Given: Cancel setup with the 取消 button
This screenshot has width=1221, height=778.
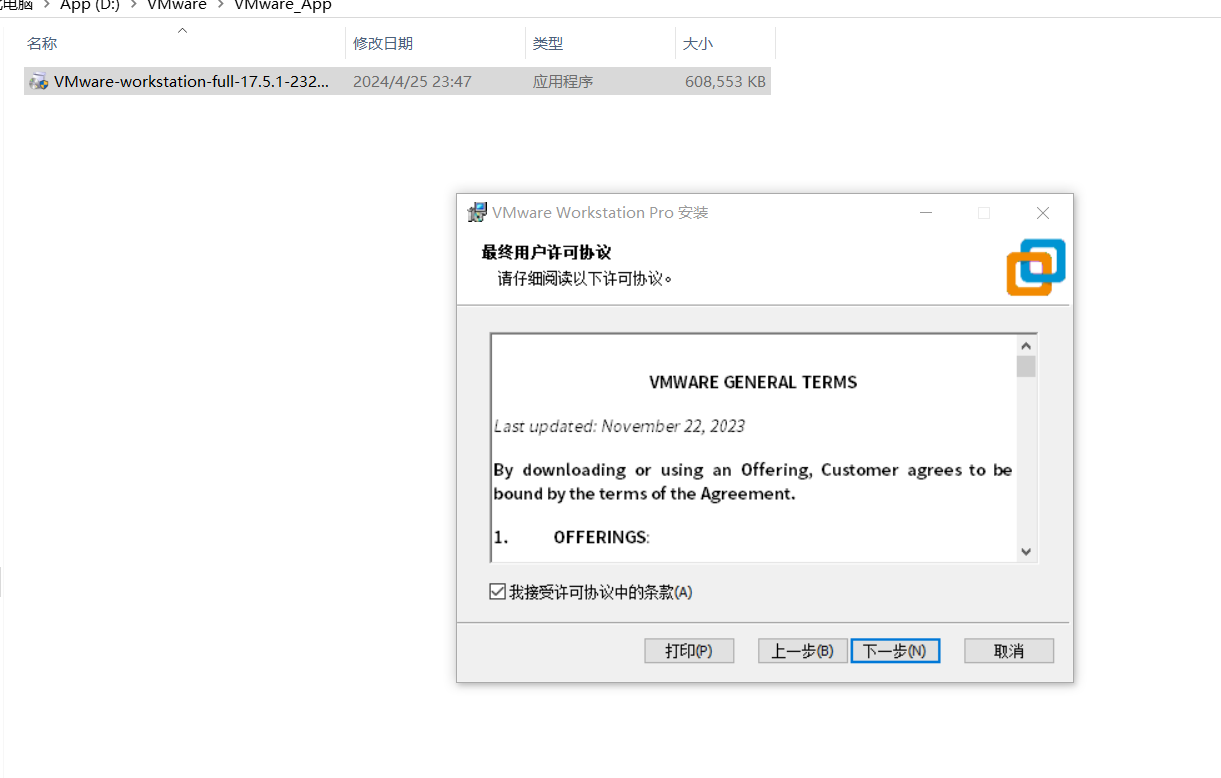Looking at the screenshot, I should pos(1009,651).
